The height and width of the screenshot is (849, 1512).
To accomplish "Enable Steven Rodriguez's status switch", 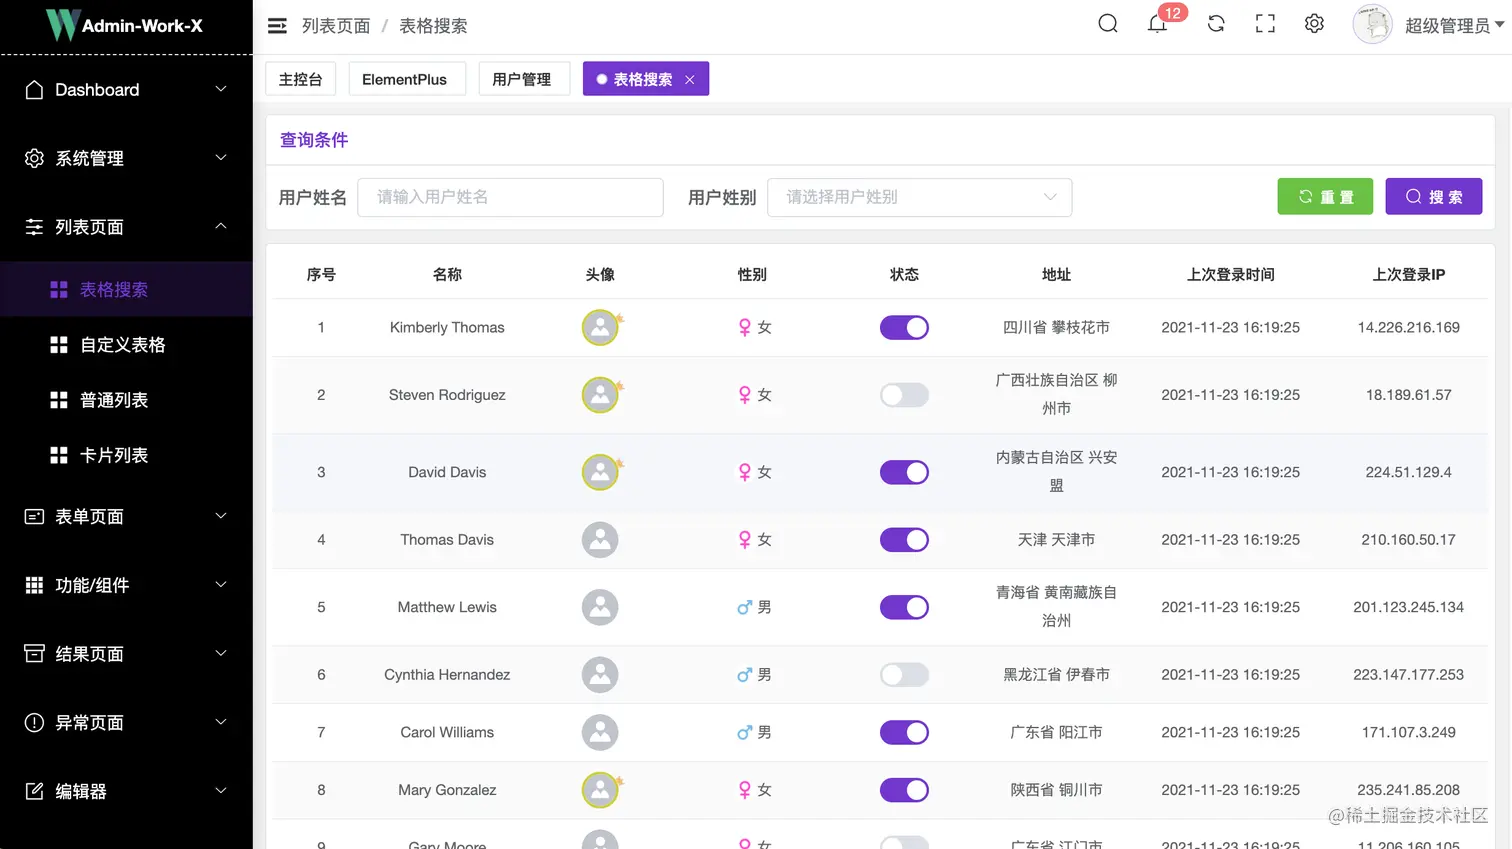I will coord(904,395).
